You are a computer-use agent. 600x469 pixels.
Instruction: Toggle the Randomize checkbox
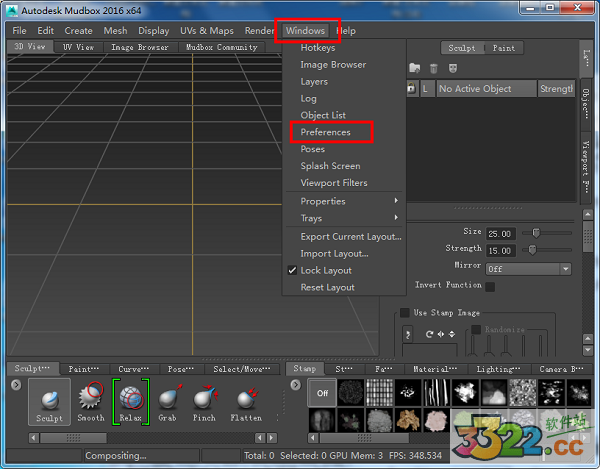[476, 329]
